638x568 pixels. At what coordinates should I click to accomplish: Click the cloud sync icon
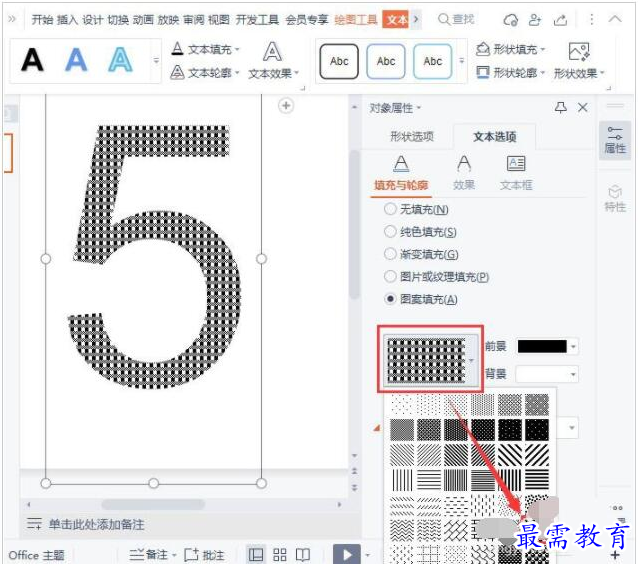(x=510, y=20)
